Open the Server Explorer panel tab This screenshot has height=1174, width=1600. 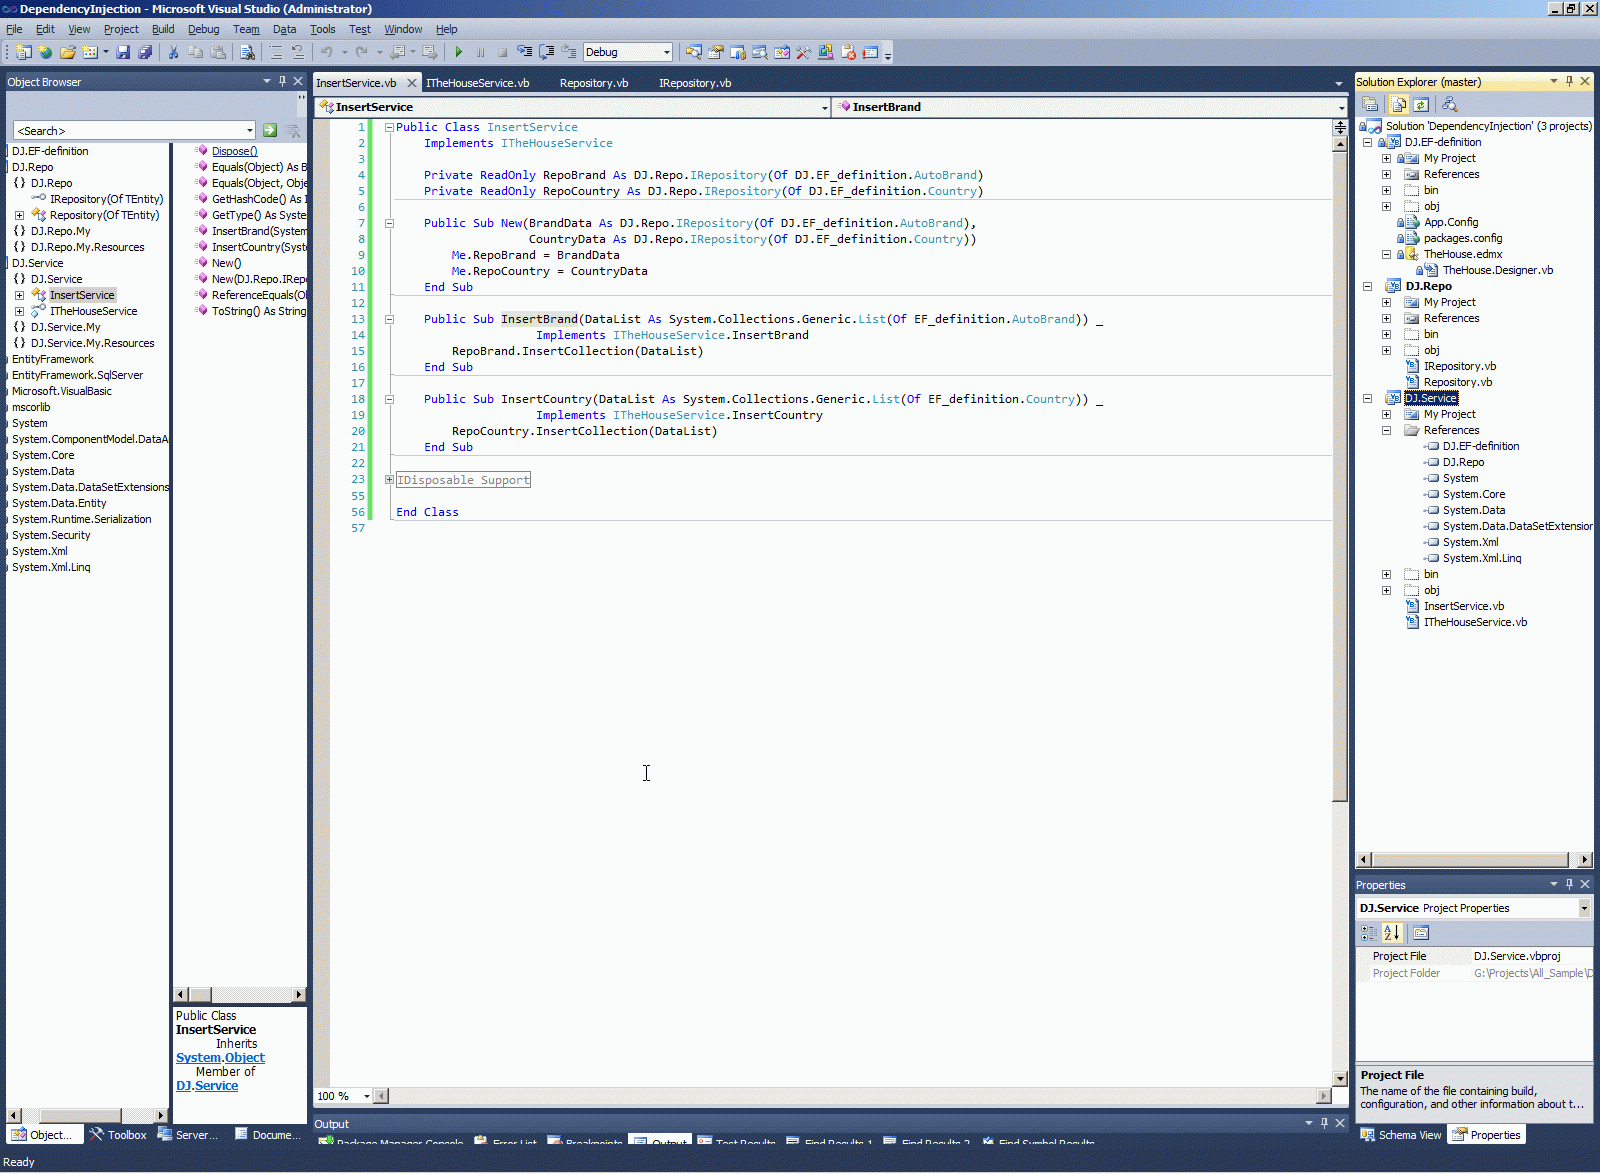(x=188, y=1135)
